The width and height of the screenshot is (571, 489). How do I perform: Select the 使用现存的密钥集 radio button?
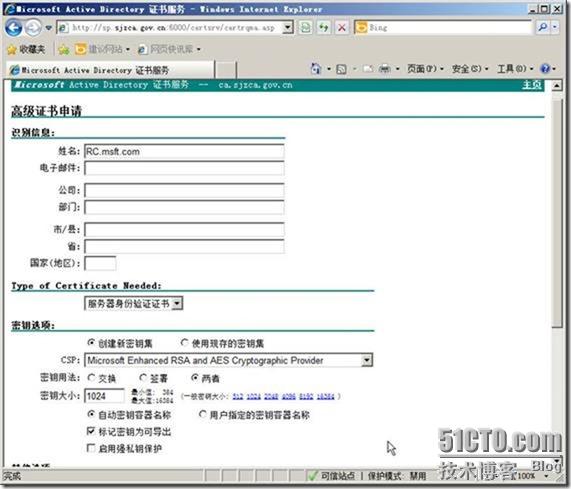pyautogui.click(x=185, y=343)
